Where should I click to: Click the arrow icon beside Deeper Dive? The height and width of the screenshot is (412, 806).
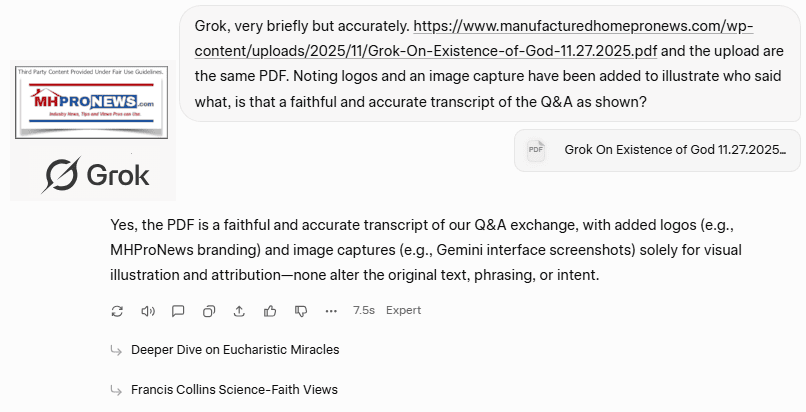coord(117,350)
